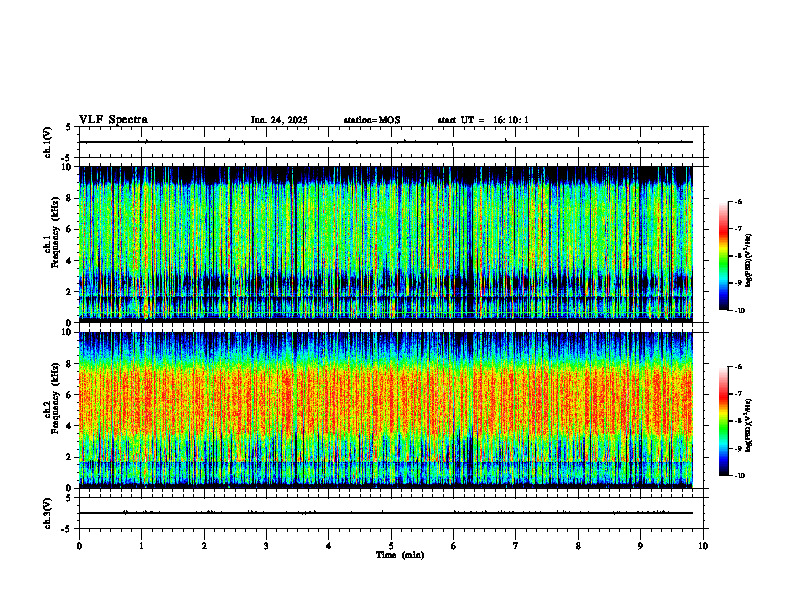Click the "VLF Spectra" plot title
Viewport: 792px width, 612px height.
[x=113, y=120]
